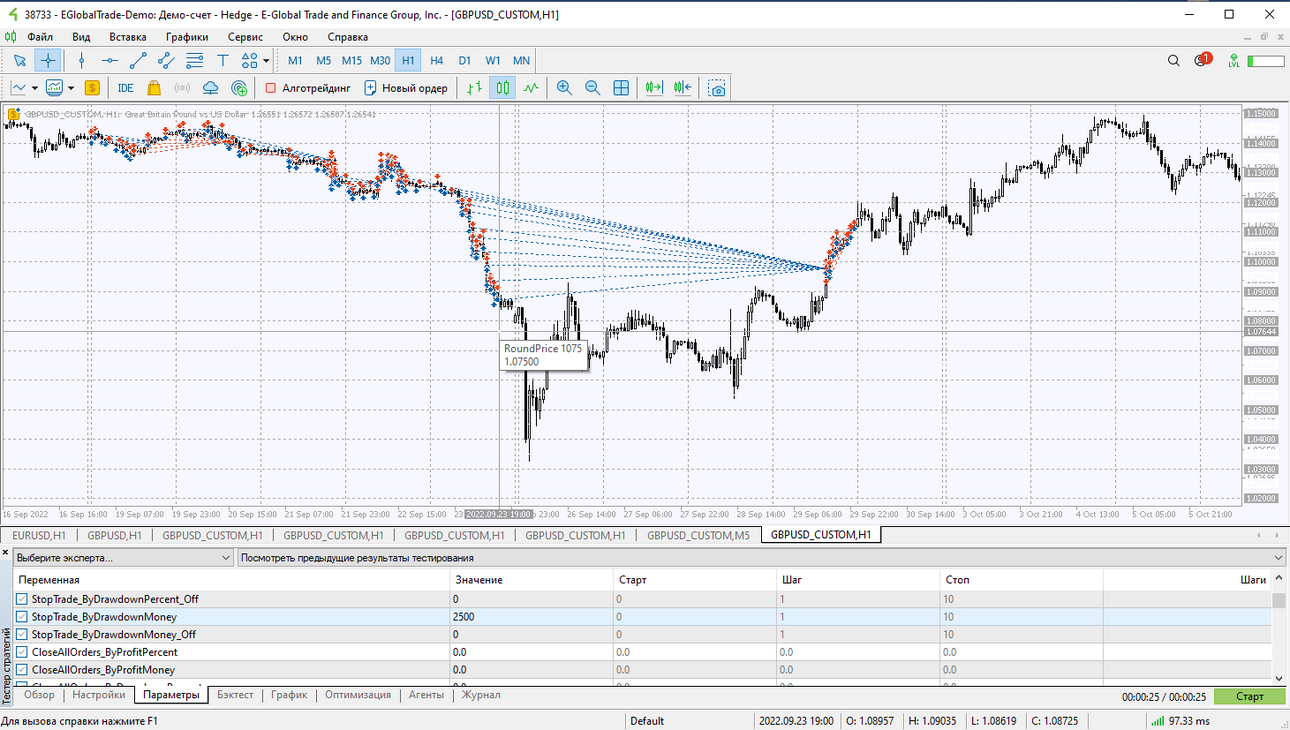Click the yellow dollar trading icon
1290x730 pixels.
click(92, 88)
